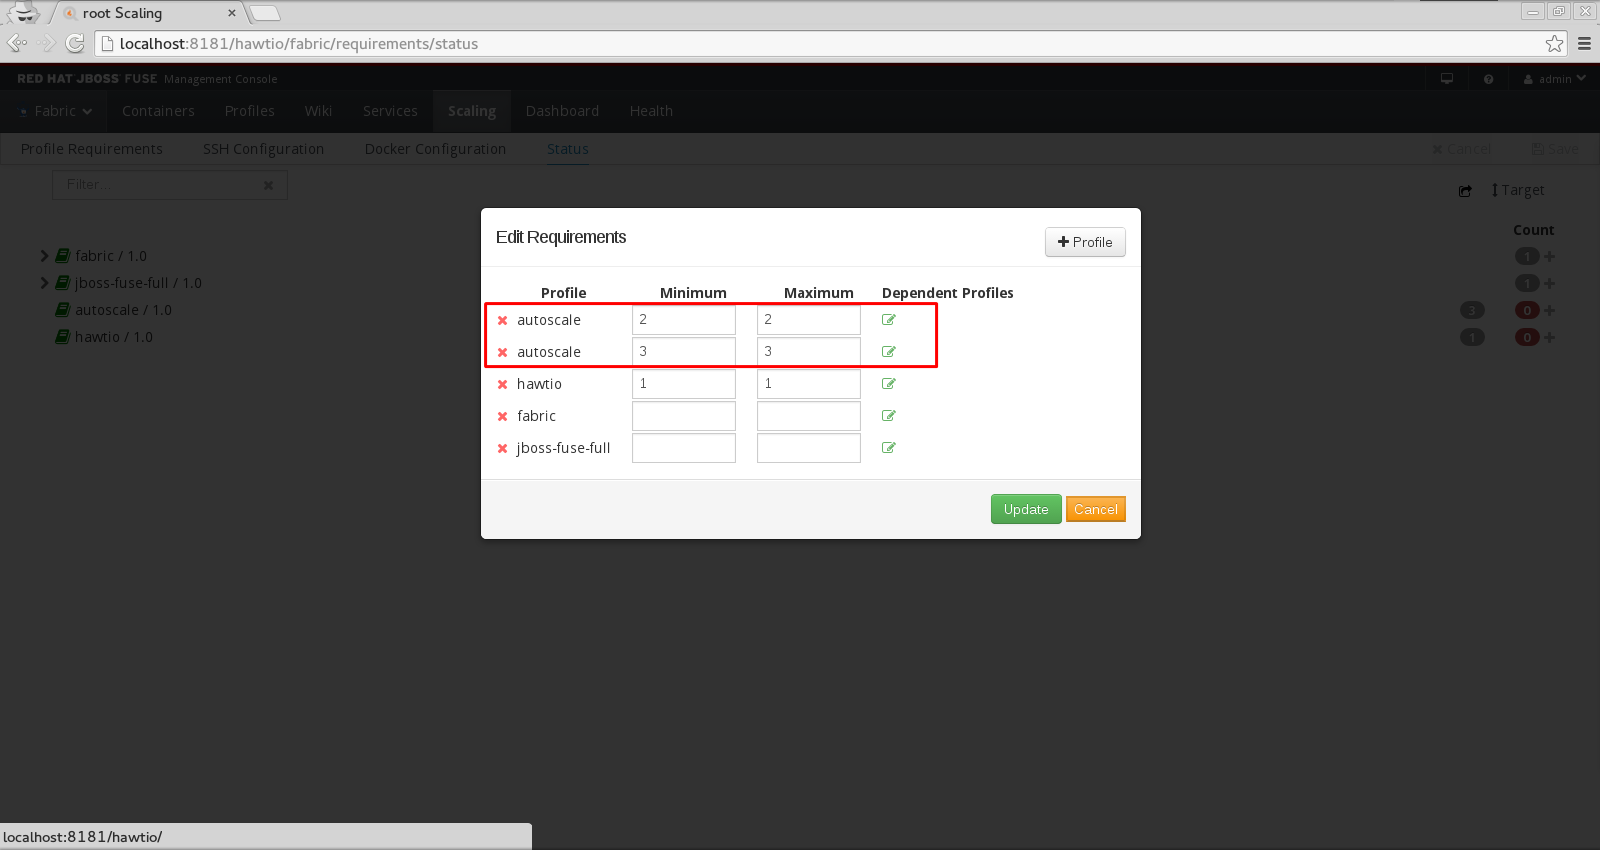Focus the Minimum field for hawtio
Image resolution: width=1600 pixels, height=850 pixels.
(x=684, y=384)
